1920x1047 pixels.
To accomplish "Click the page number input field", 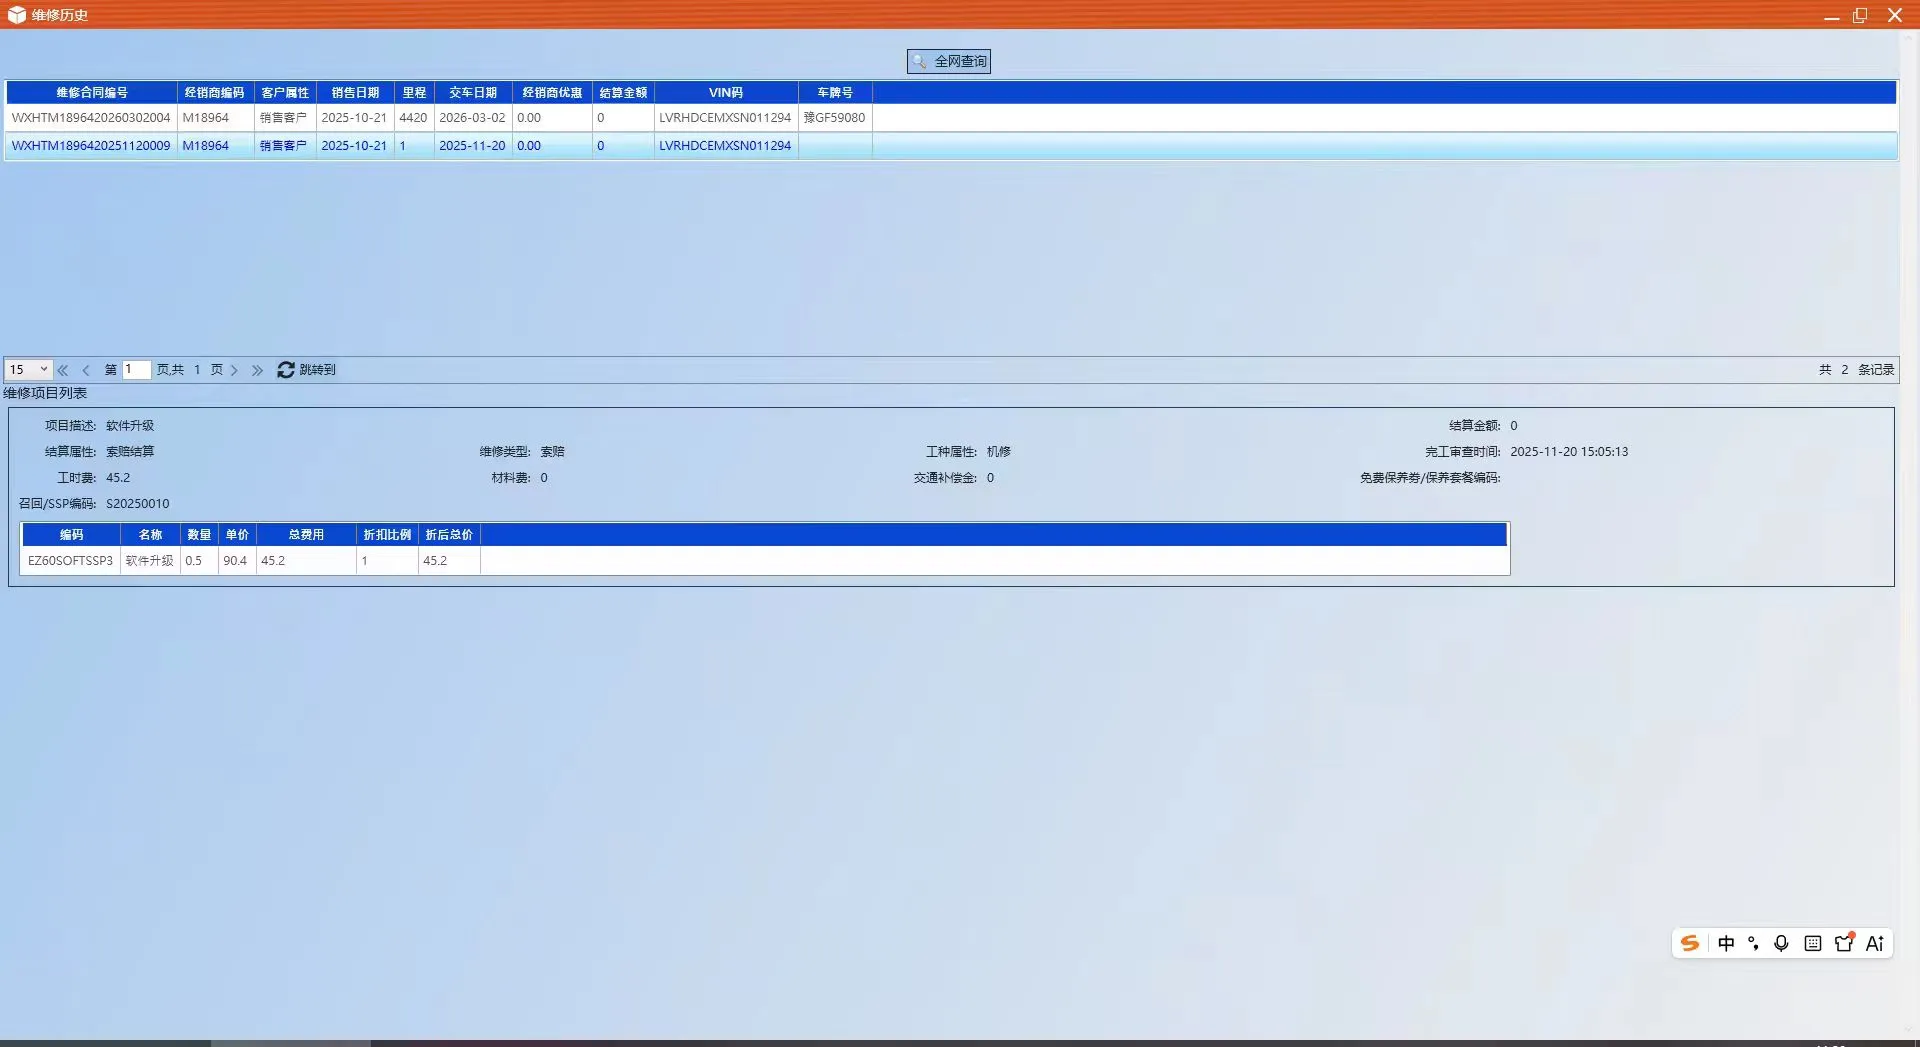I will click(x=136, y=370).
